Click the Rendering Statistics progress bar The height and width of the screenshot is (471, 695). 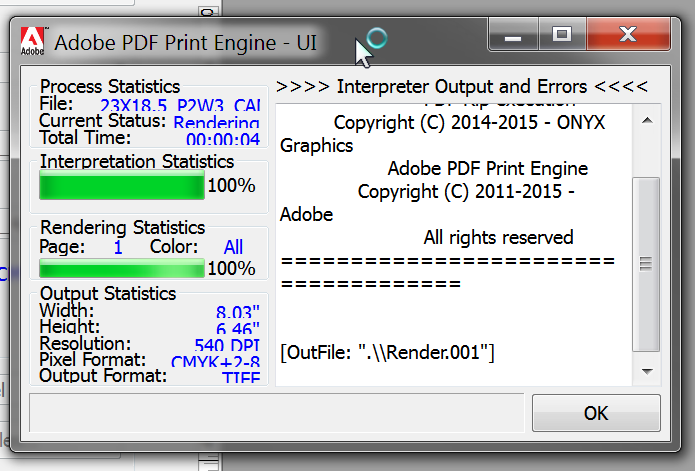(122, 268)
